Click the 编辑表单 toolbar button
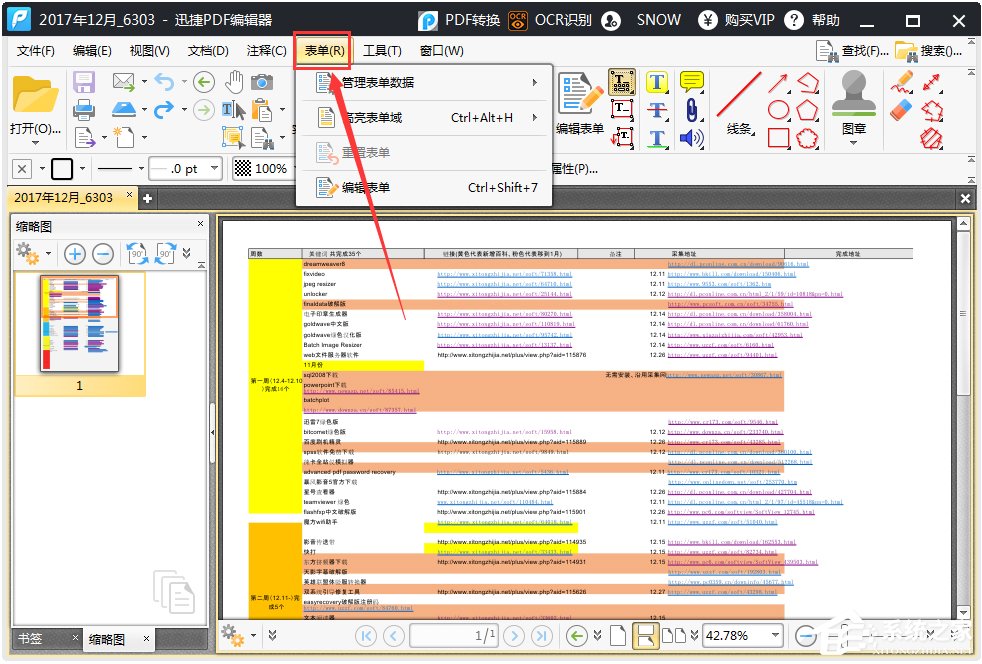 [580, 105]
